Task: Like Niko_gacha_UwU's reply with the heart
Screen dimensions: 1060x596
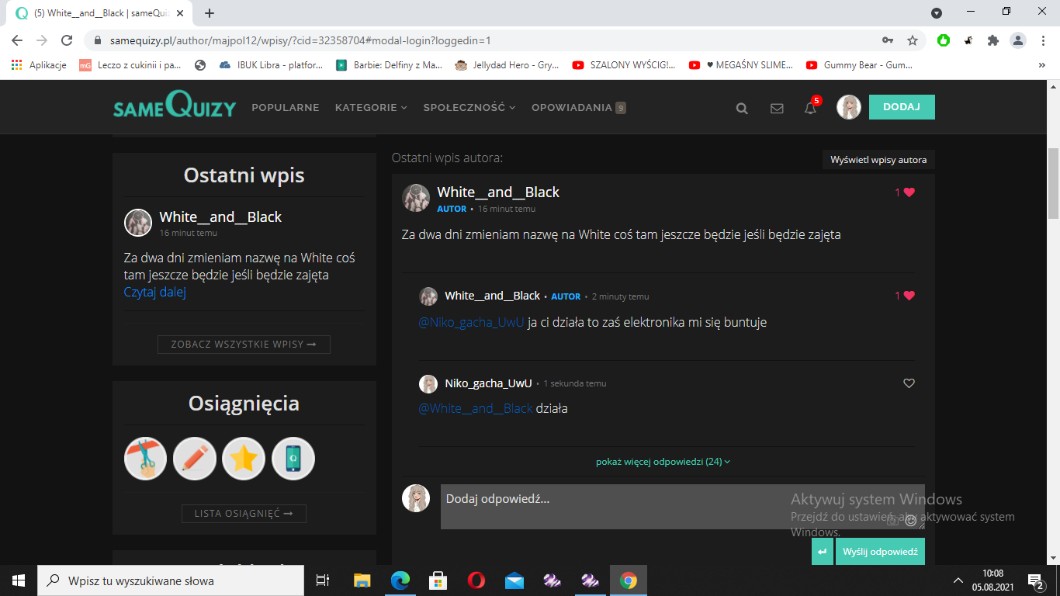Action: click(909, 383)
